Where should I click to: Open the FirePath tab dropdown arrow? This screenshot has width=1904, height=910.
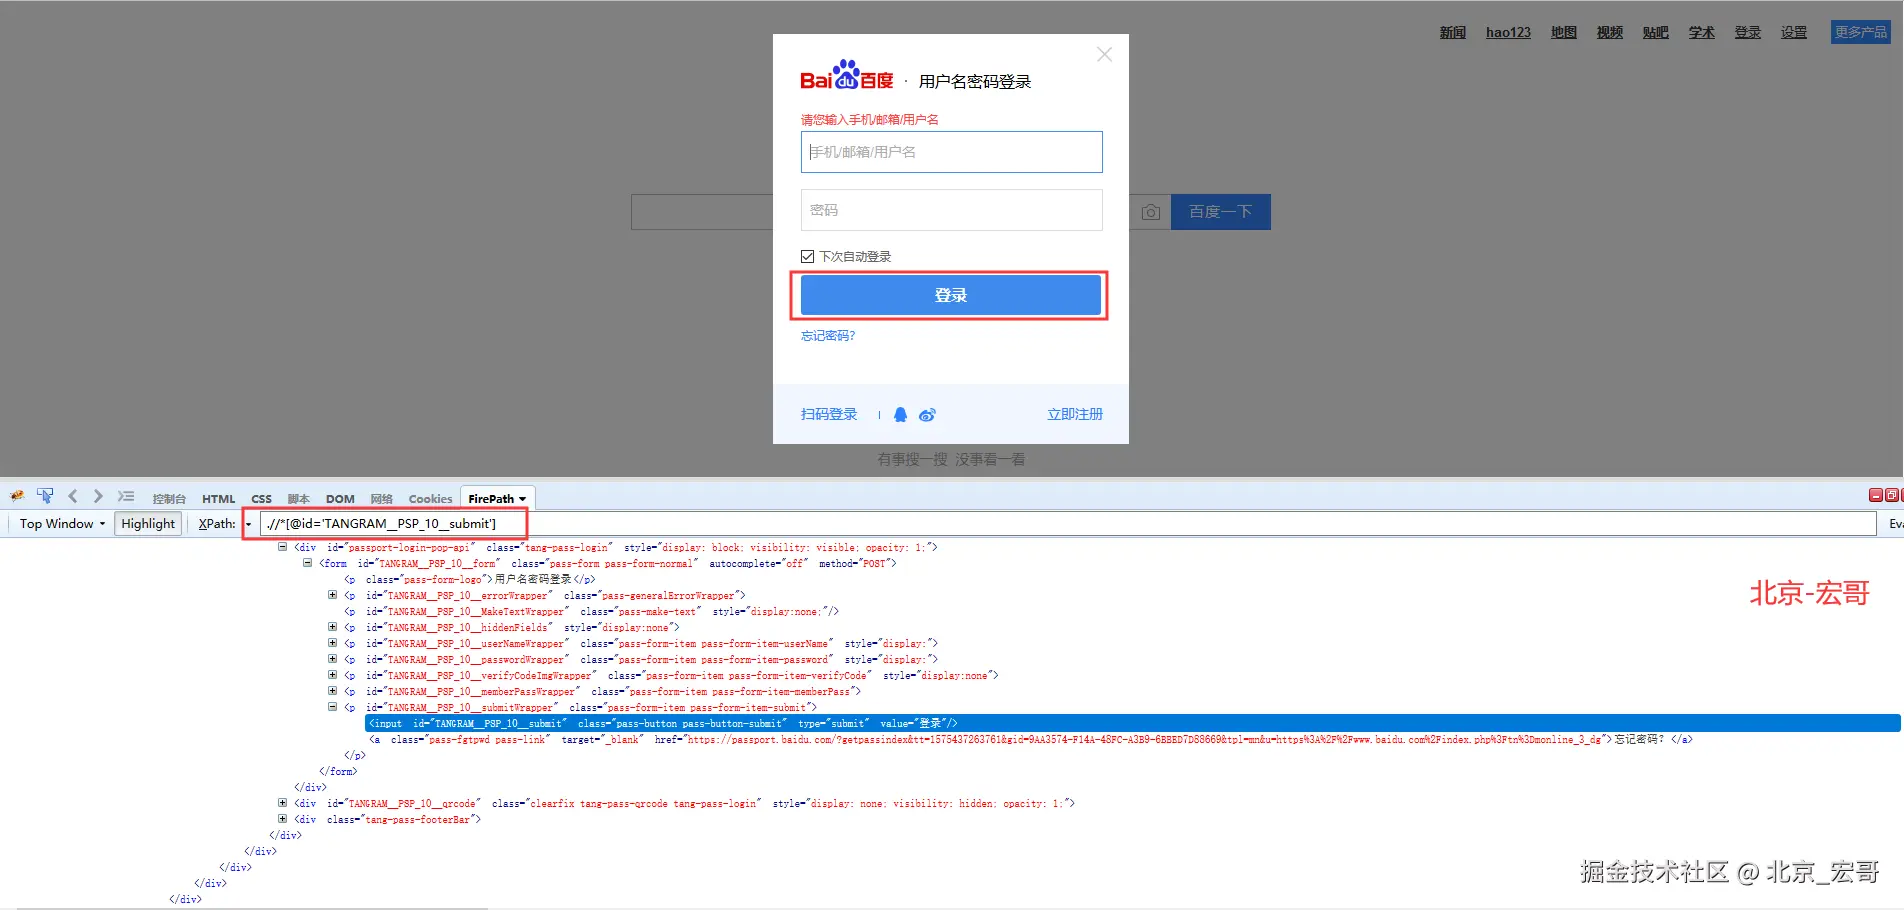[x=522, y=499]
